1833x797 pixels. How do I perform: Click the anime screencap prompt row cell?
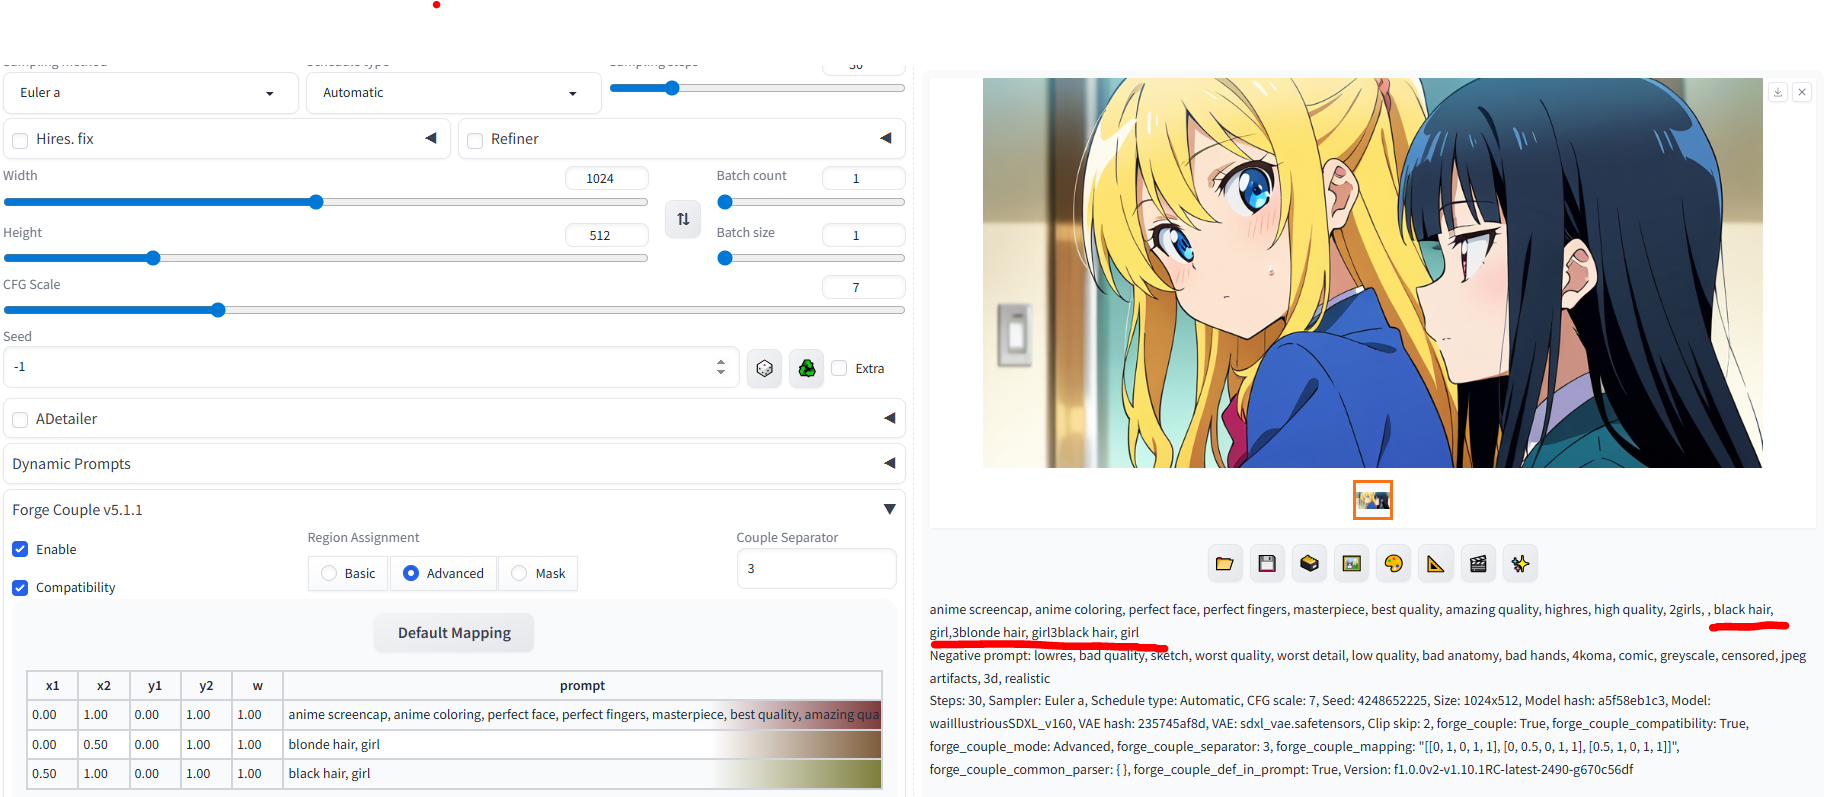(x=582, y=714)
